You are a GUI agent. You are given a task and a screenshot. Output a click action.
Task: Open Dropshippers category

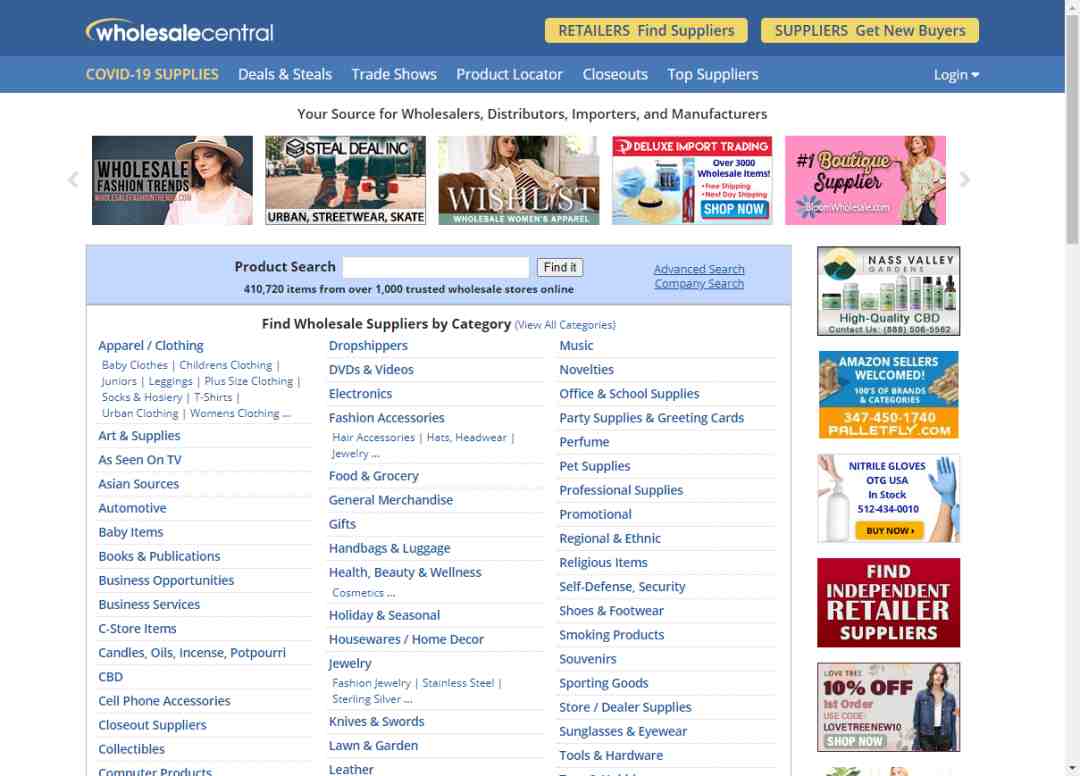(x=368, y=346)
